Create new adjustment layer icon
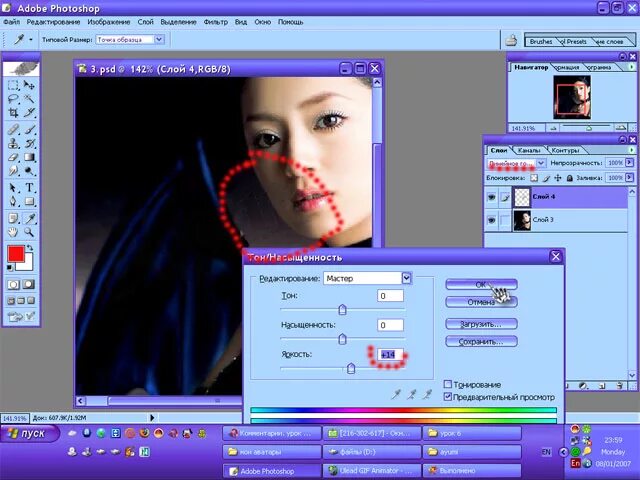The height and width of the screenshot is (480, 640). click(583, 385)
